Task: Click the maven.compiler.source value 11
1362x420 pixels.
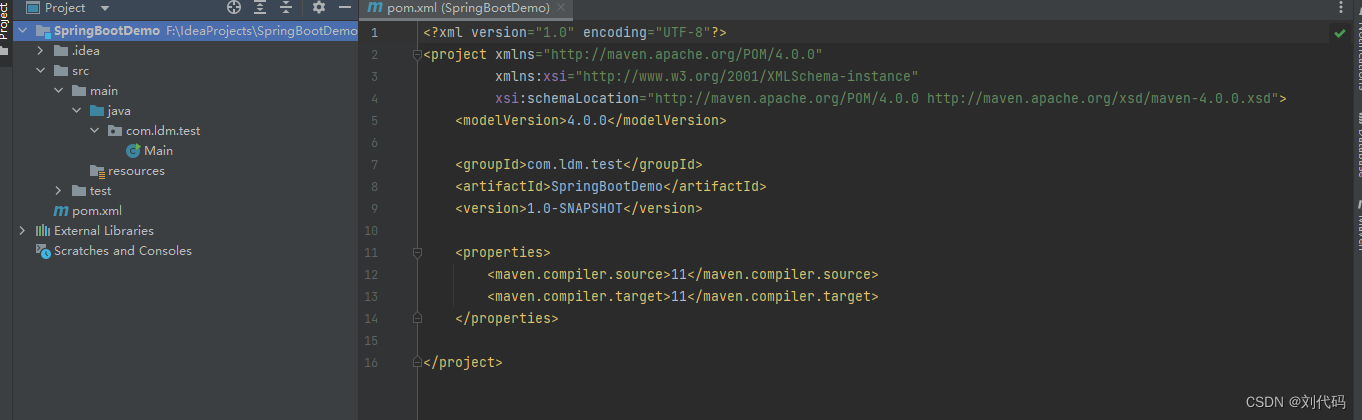Action: [x=679, y=275]
